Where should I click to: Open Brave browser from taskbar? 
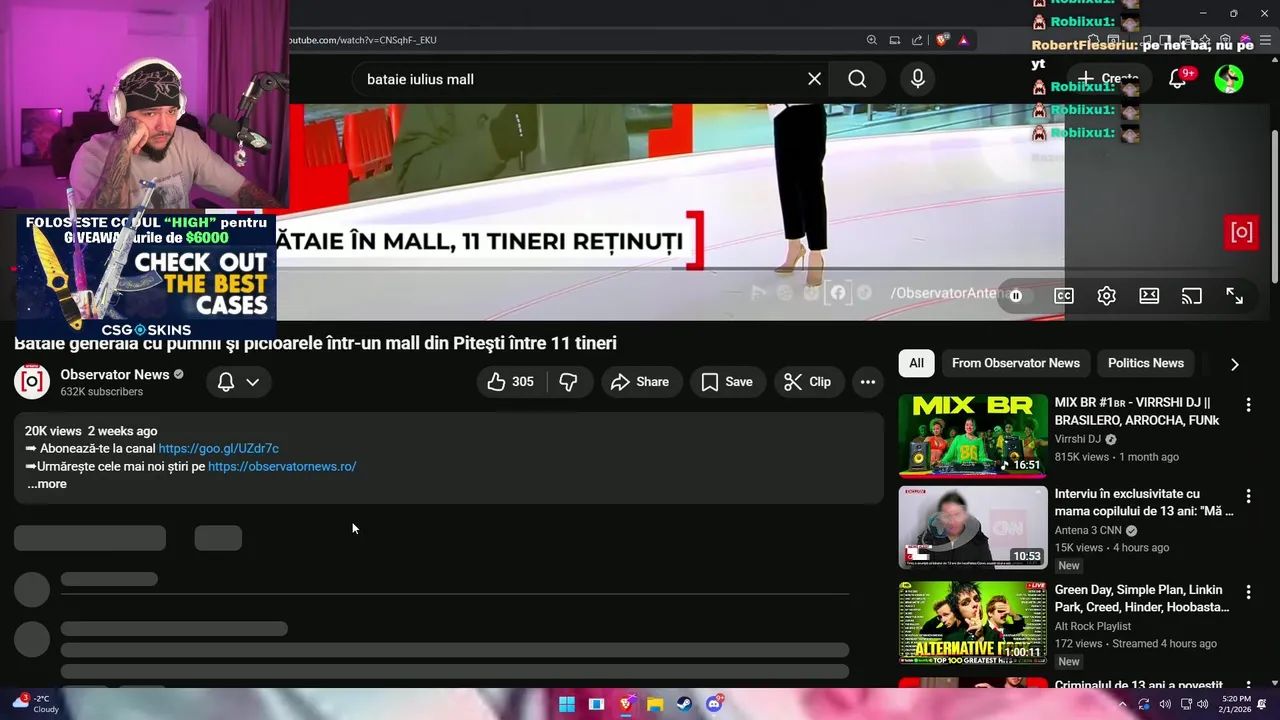coord(626,704)
